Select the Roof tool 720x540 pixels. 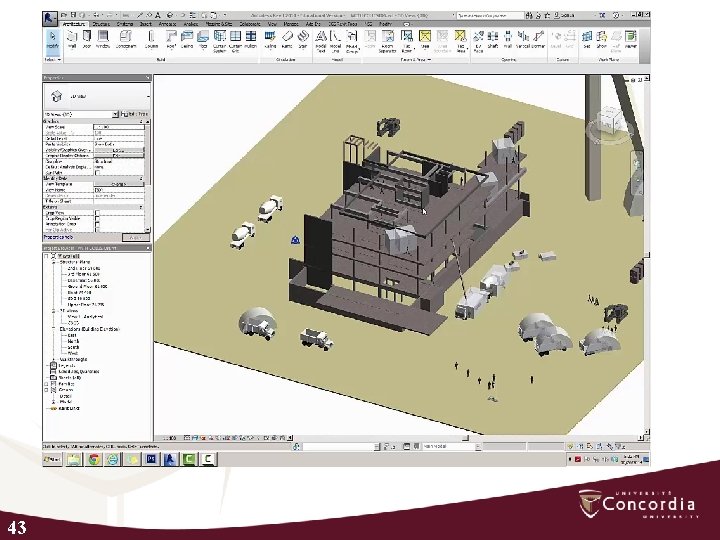point(171,39)
